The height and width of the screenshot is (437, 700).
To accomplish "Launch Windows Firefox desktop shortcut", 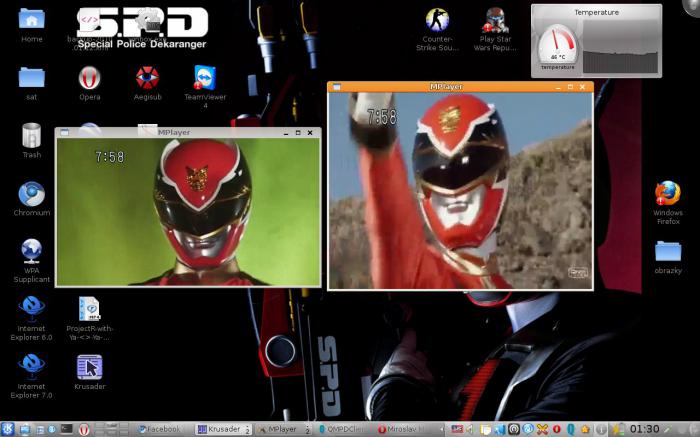I will pos(668,203).
